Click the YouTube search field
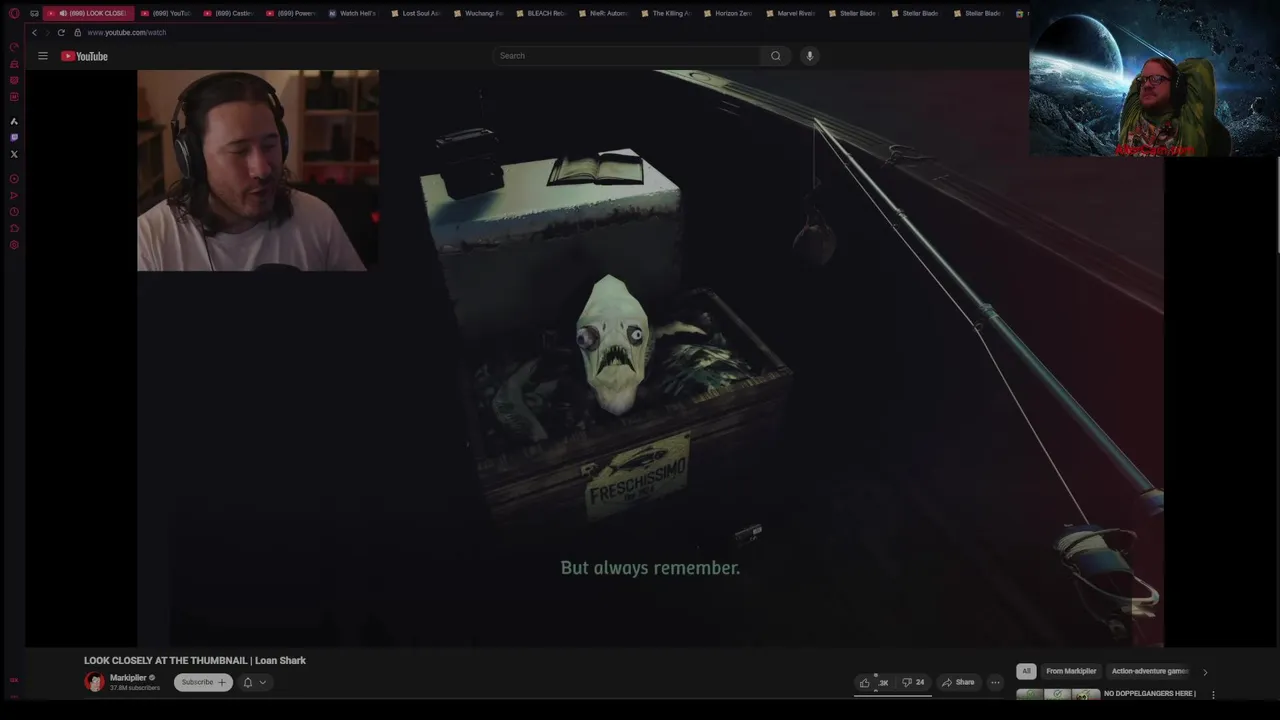The width and height of the screenshot is (1280, 720). click(628, 56)
